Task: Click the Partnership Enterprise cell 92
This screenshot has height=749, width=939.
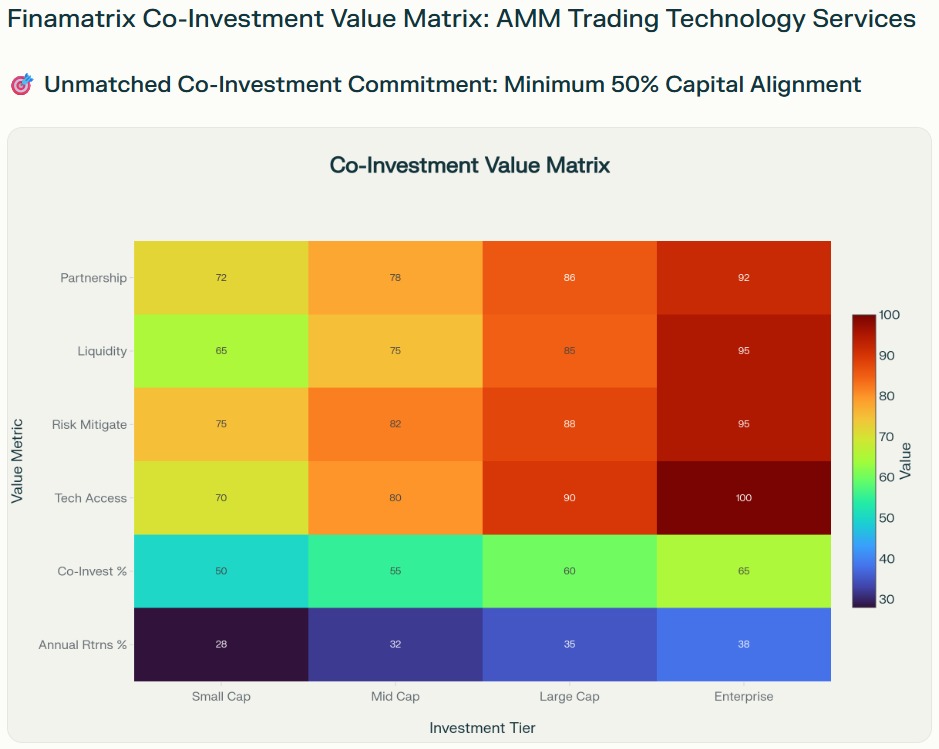Action: point(743,277)
